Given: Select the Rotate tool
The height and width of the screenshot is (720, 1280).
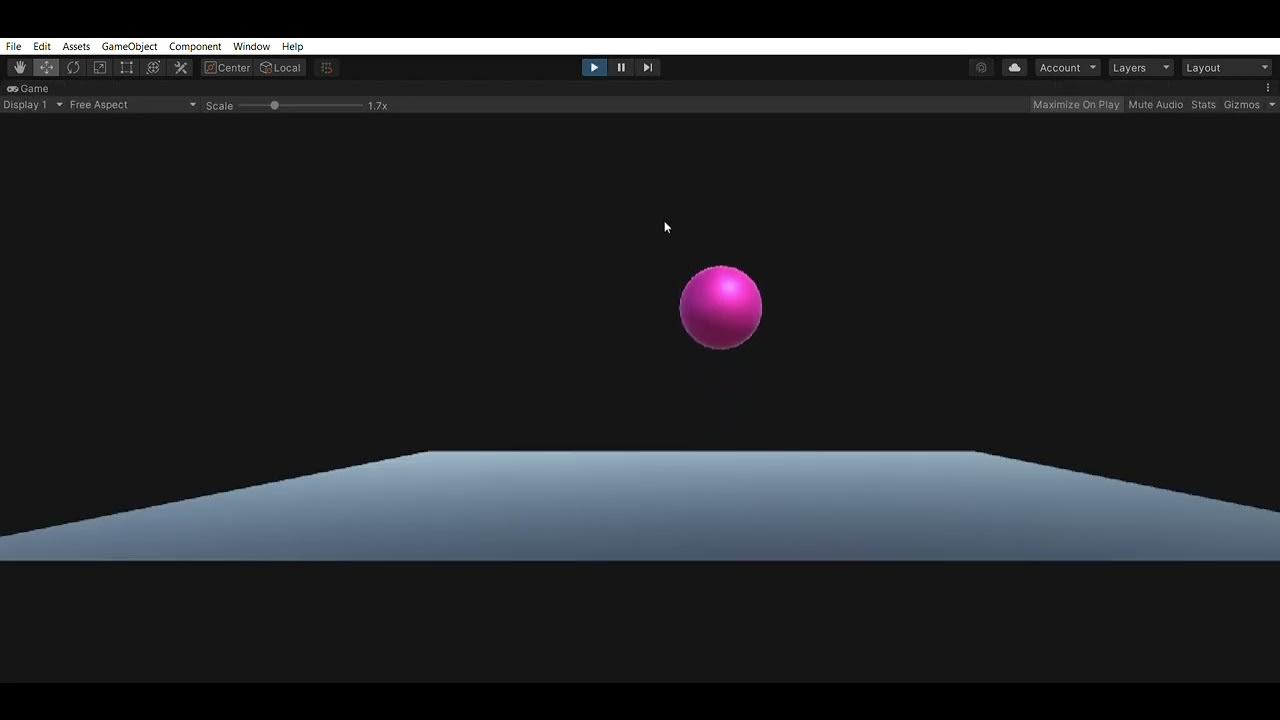Looking at the screenshot, I should pyautogui.click(x=73, y=67).
